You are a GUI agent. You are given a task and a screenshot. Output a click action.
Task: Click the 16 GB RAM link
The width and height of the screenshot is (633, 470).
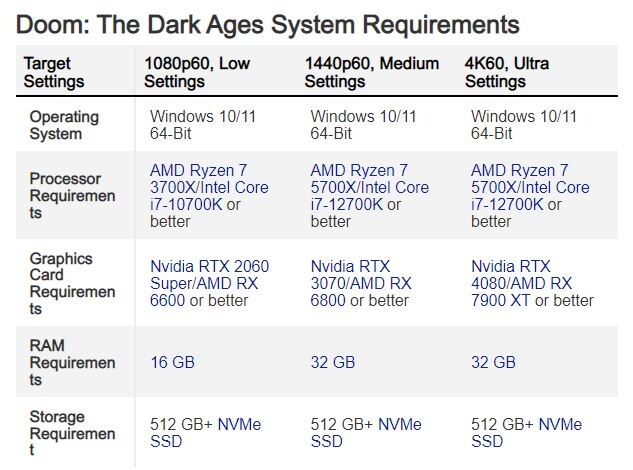pyautogui.click(x=172, y=362)
